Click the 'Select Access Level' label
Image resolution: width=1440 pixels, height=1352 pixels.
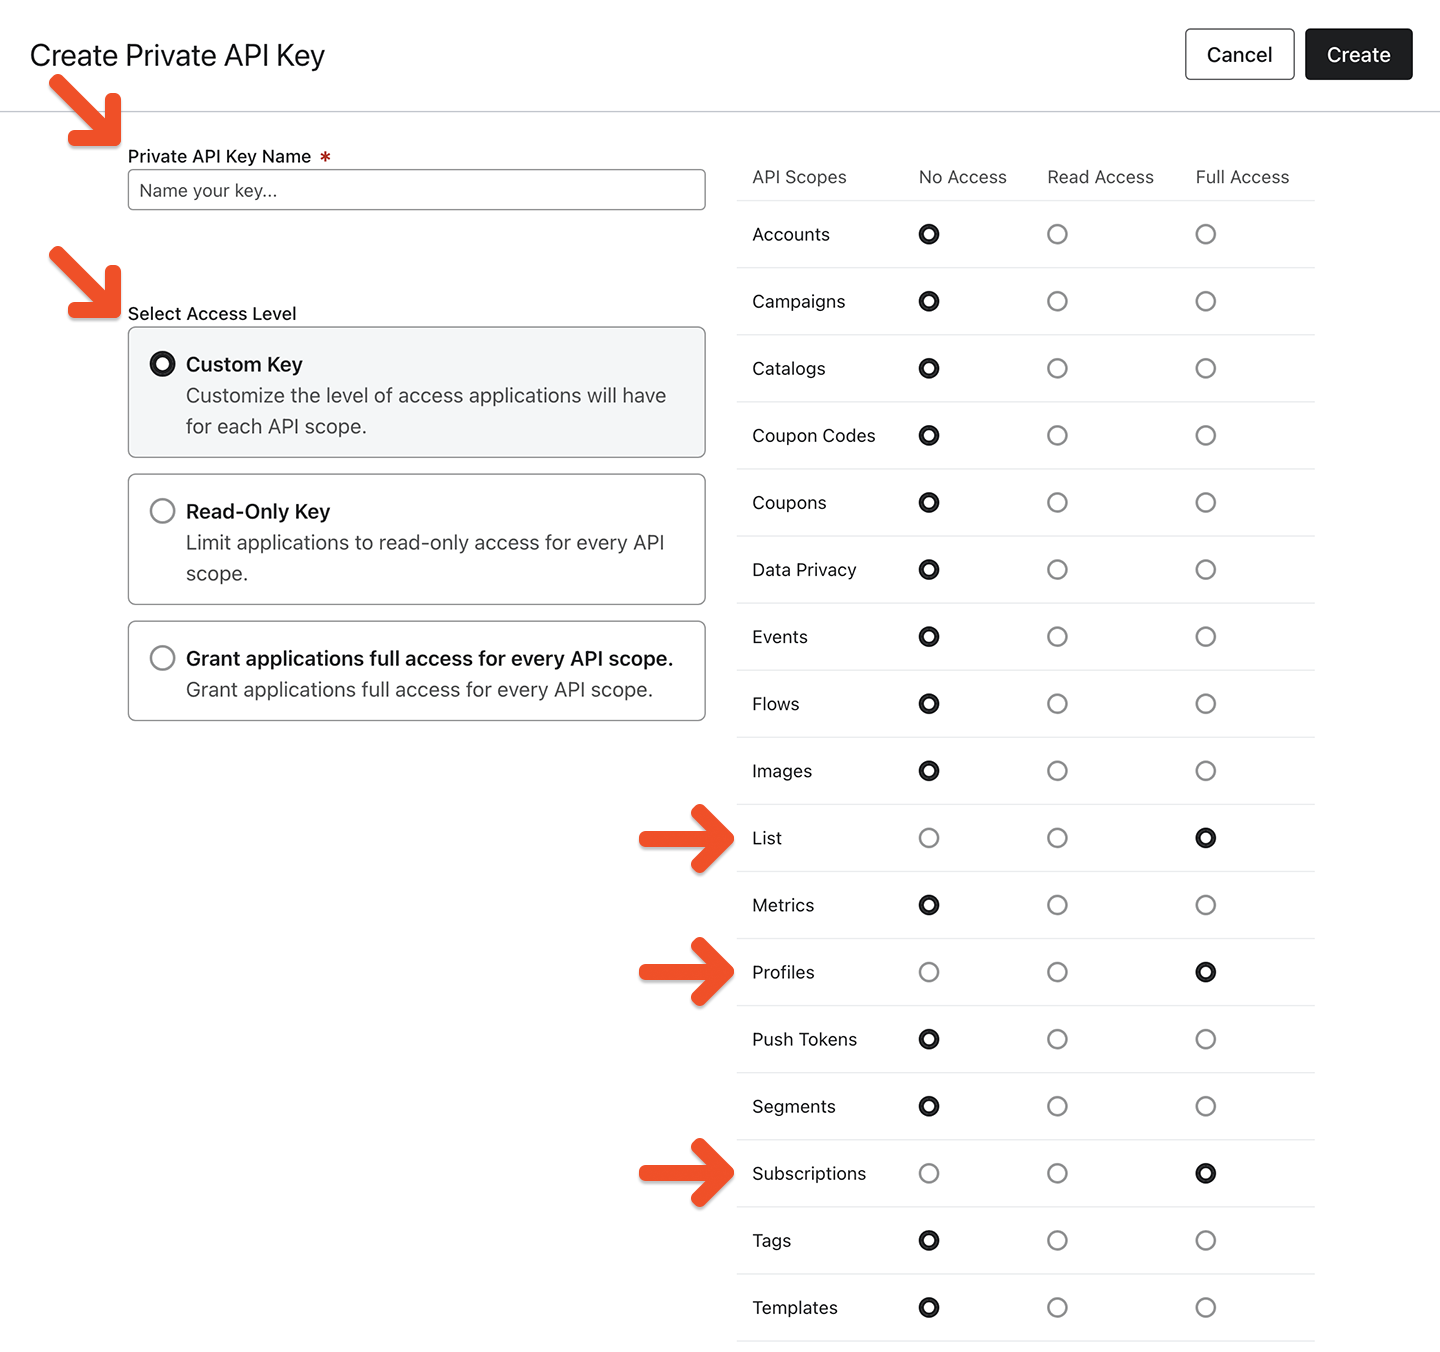click(x=212, y=313)
